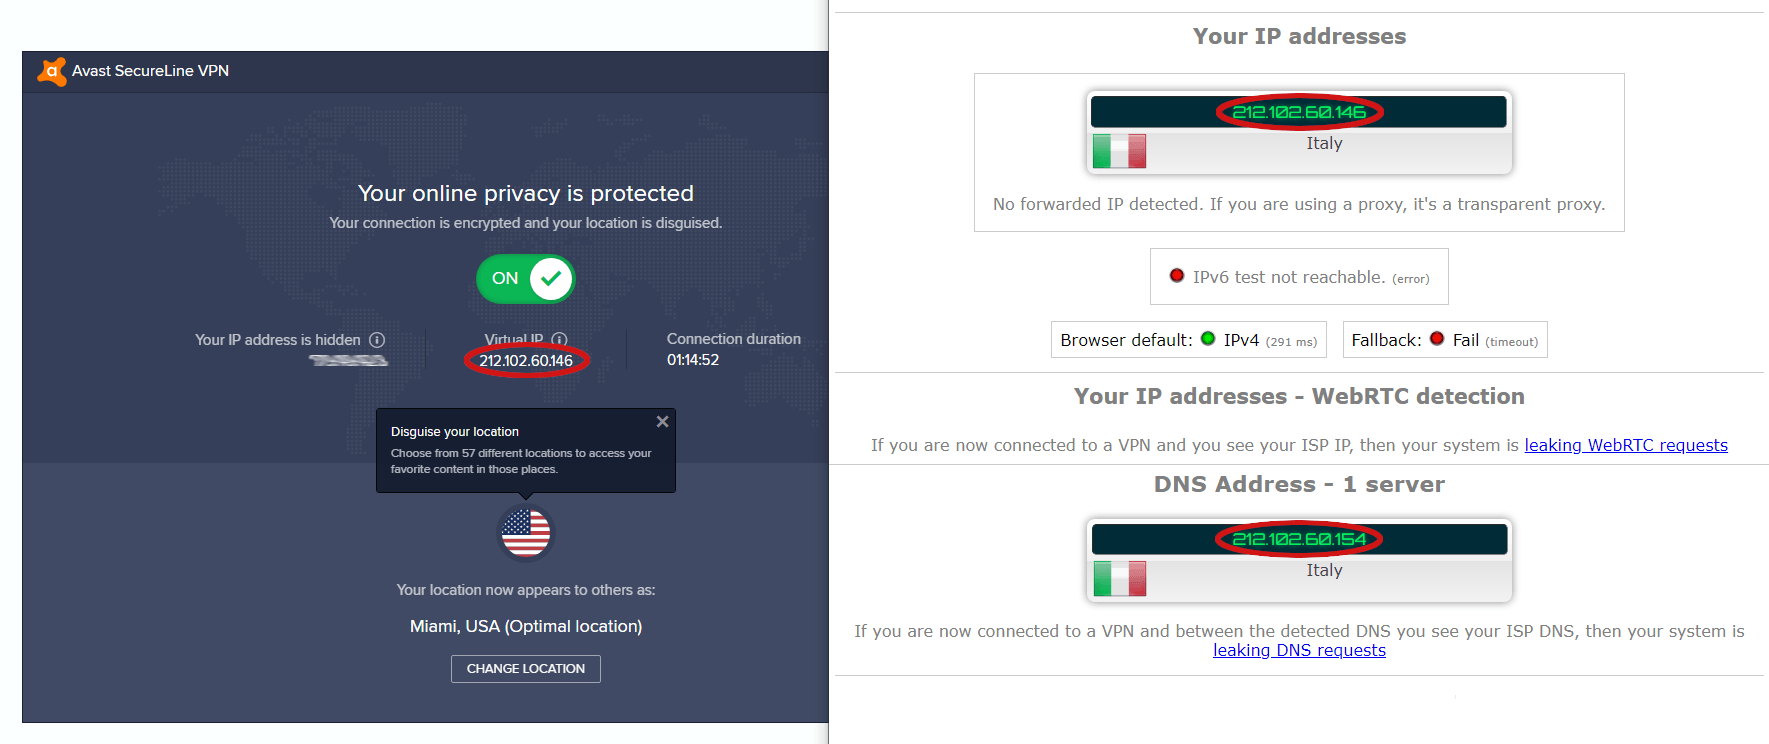Select the circled IP 212.102.60.146
This screenshot has width=1769, height=744.
click(x=1299, y=111)
